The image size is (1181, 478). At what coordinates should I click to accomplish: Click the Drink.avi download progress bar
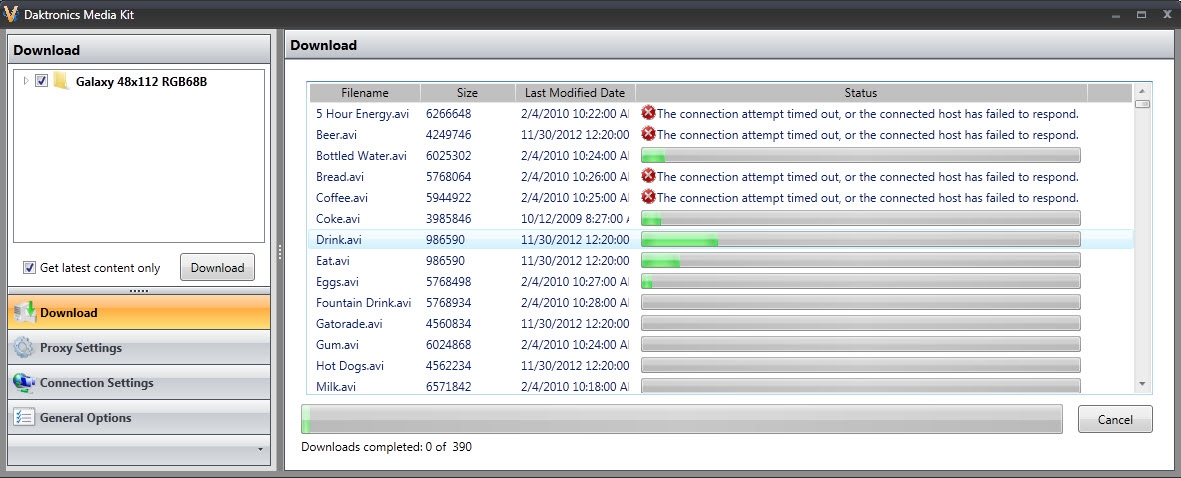coord(860,240)
